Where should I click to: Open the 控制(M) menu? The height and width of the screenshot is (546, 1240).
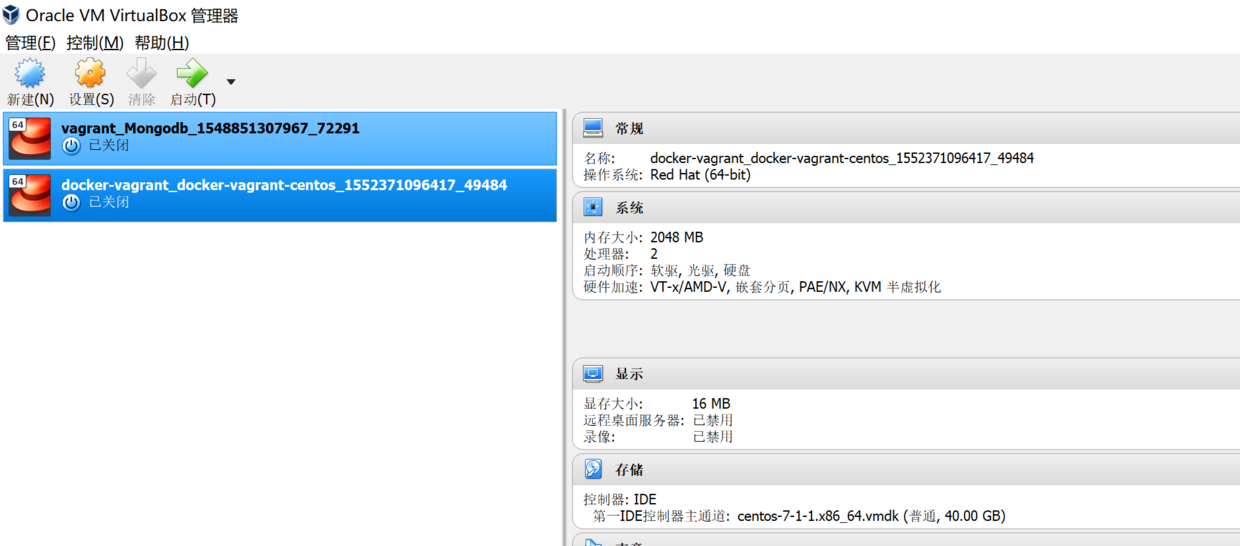(95, 43)
